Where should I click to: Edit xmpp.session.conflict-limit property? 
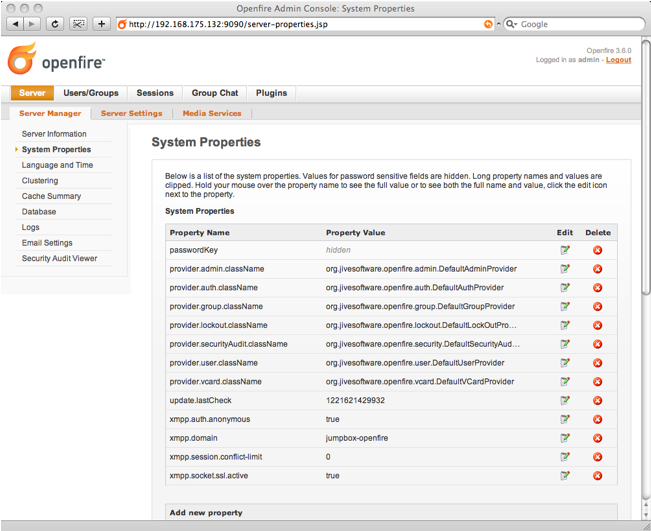click(565, 457)
